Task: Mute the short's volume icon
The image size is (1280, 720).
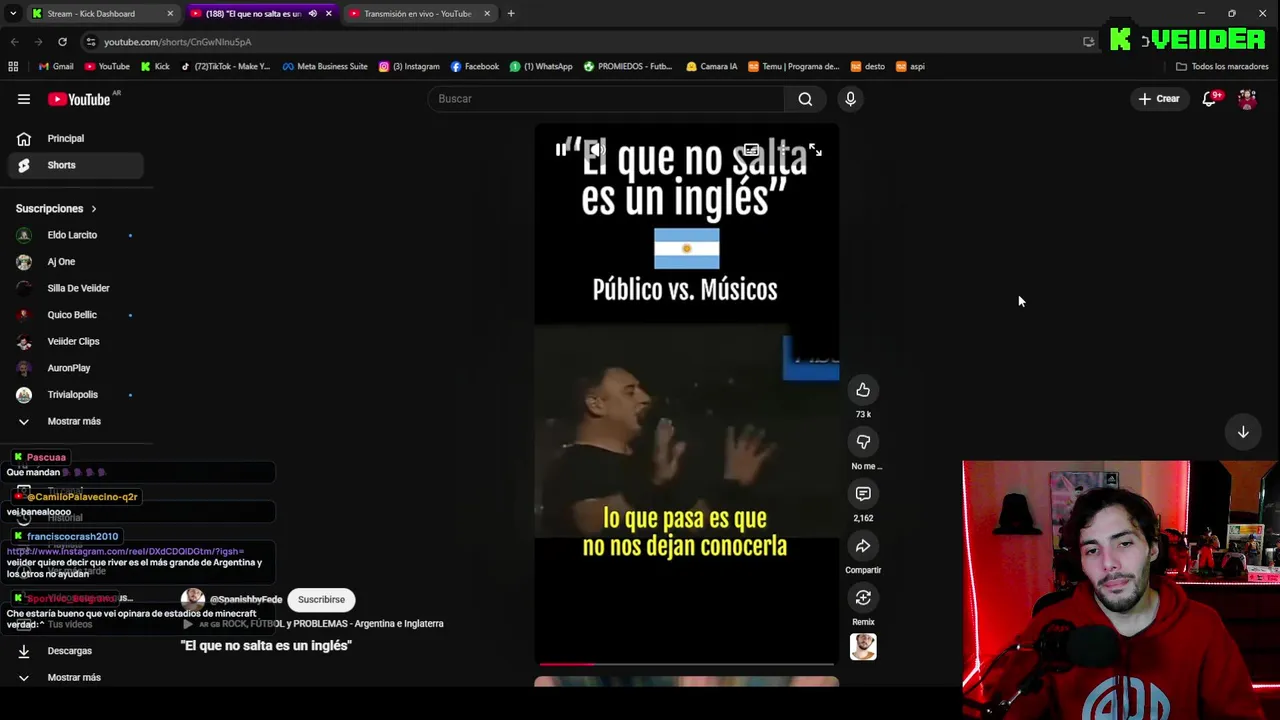Action: [596, 150]
